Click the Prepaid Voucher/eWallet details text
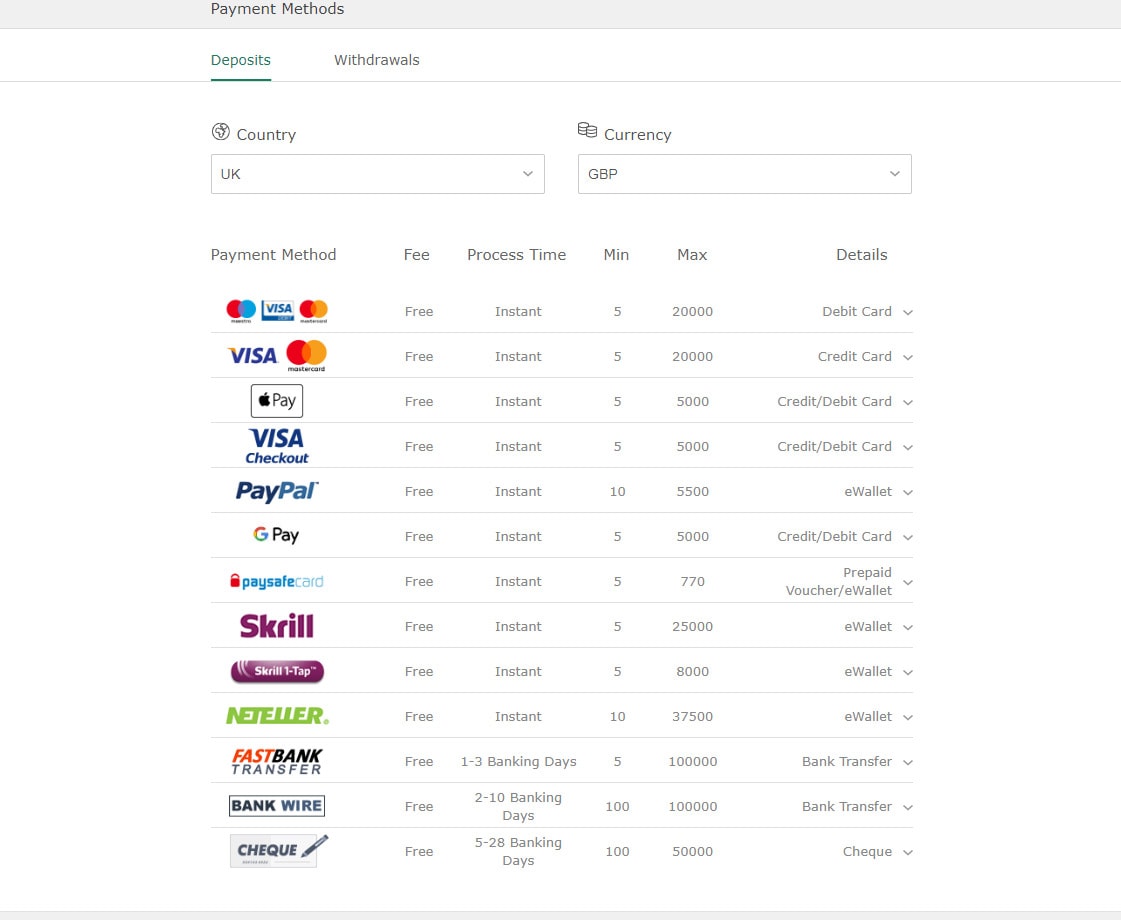This screenshot has width=1121, height=920. [x=838, y=581]
